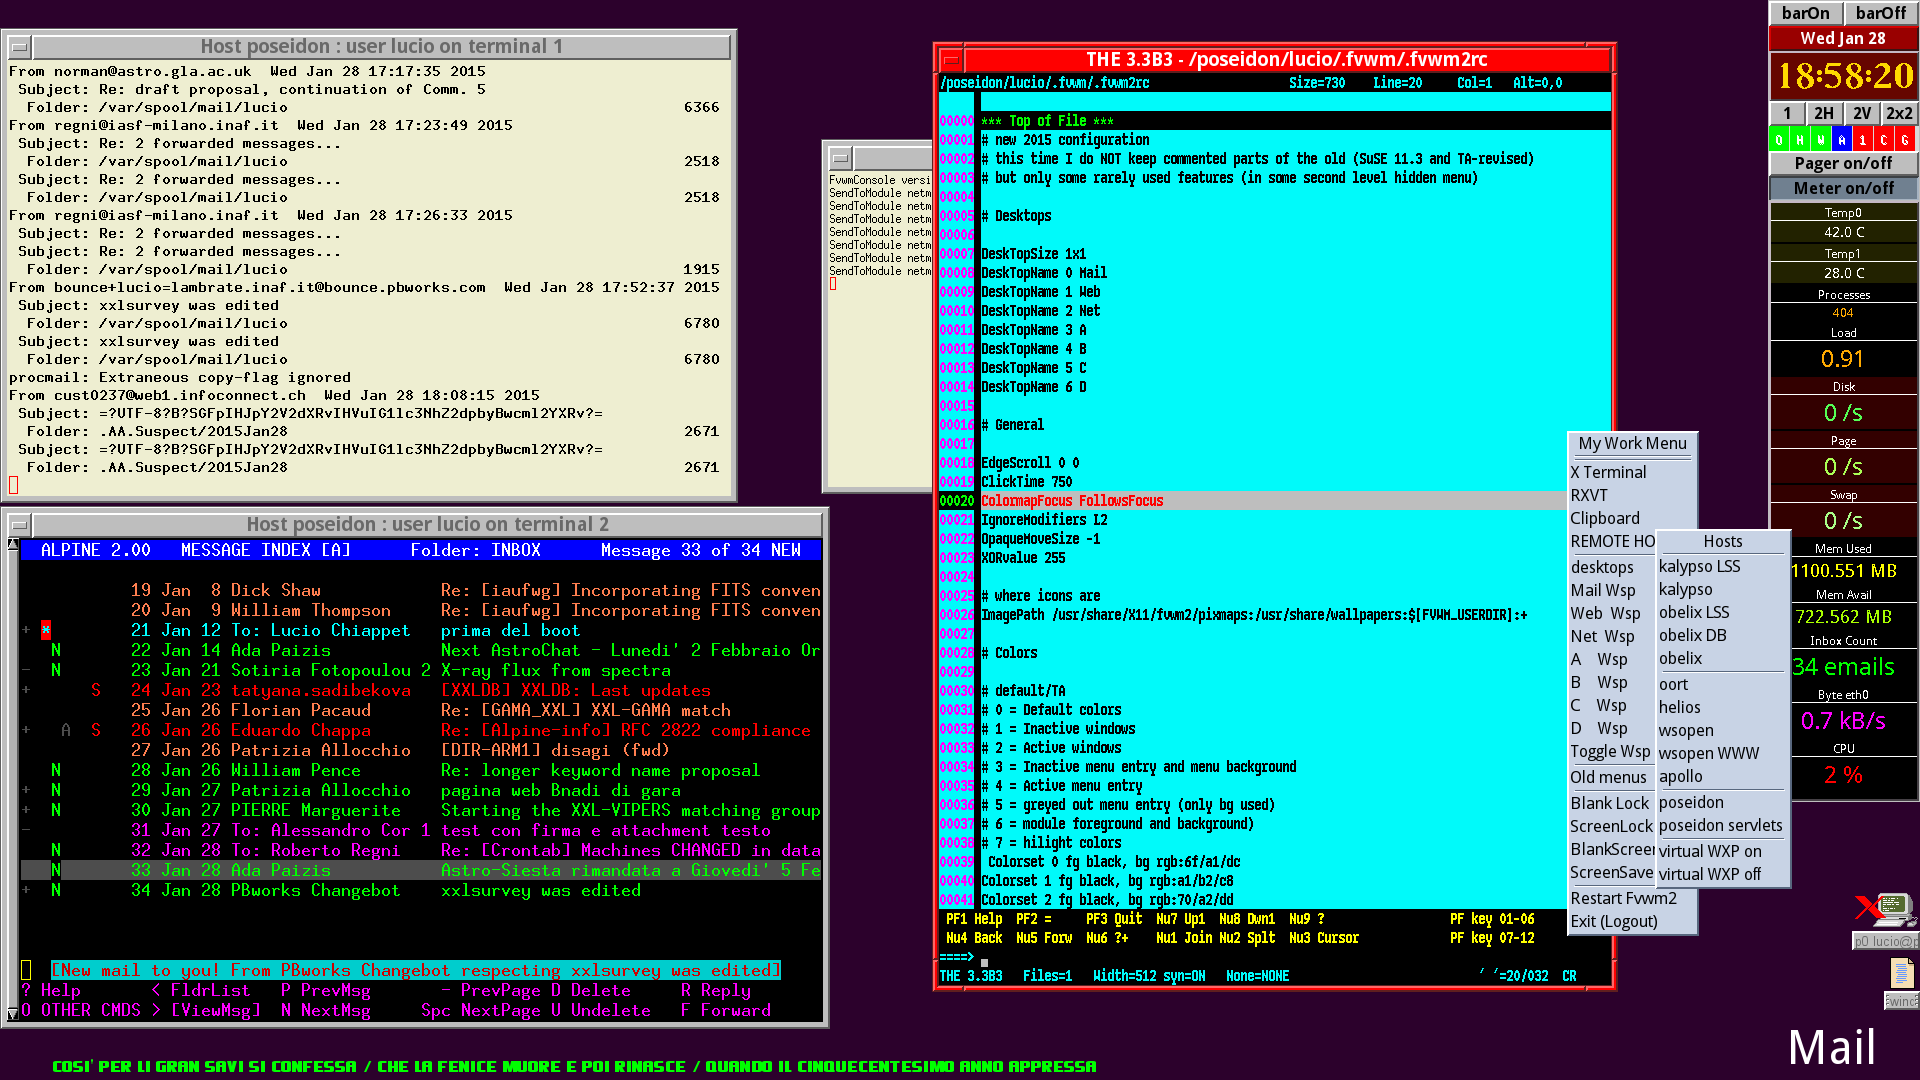Click DeskTopName 0 Mail line in editor

(x=1044, y=273)
